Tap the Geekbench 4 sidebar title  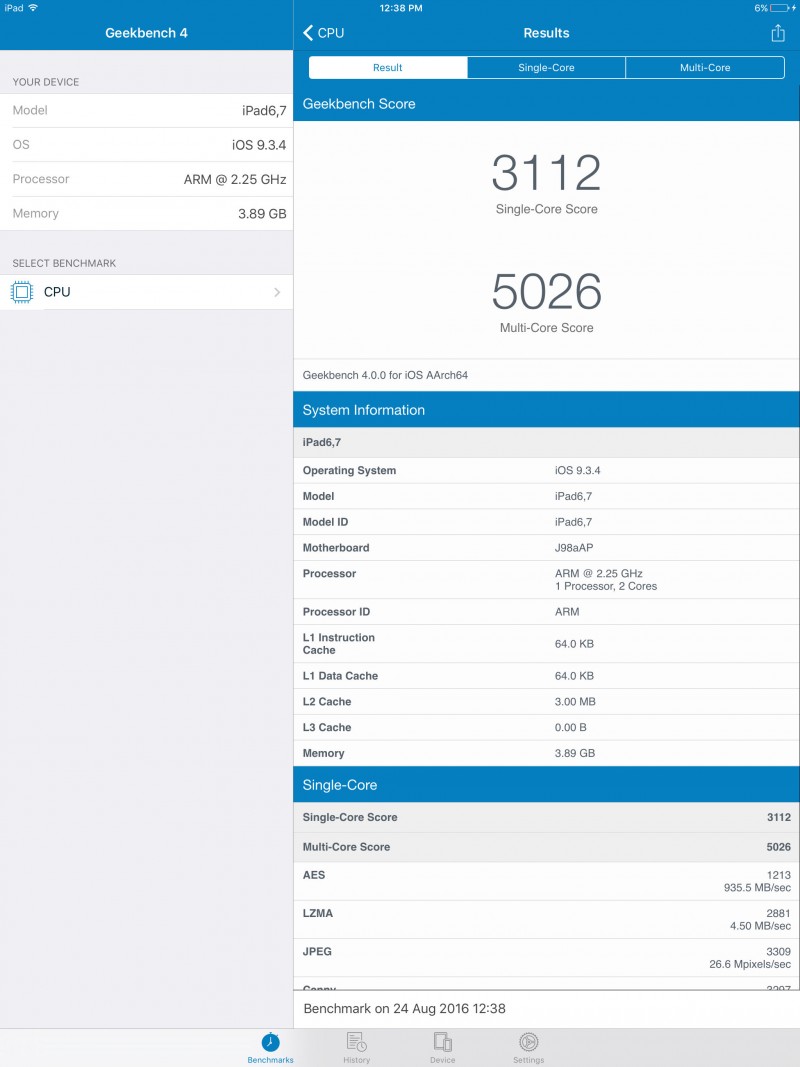coord(146,33)
